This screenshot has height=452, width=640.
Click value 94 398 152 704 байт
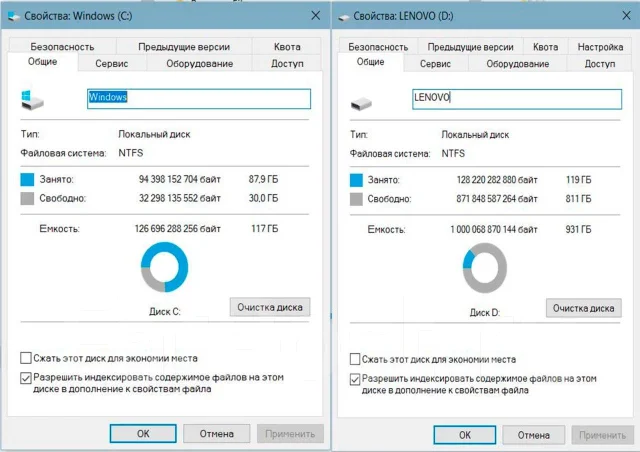click(180, 179)
